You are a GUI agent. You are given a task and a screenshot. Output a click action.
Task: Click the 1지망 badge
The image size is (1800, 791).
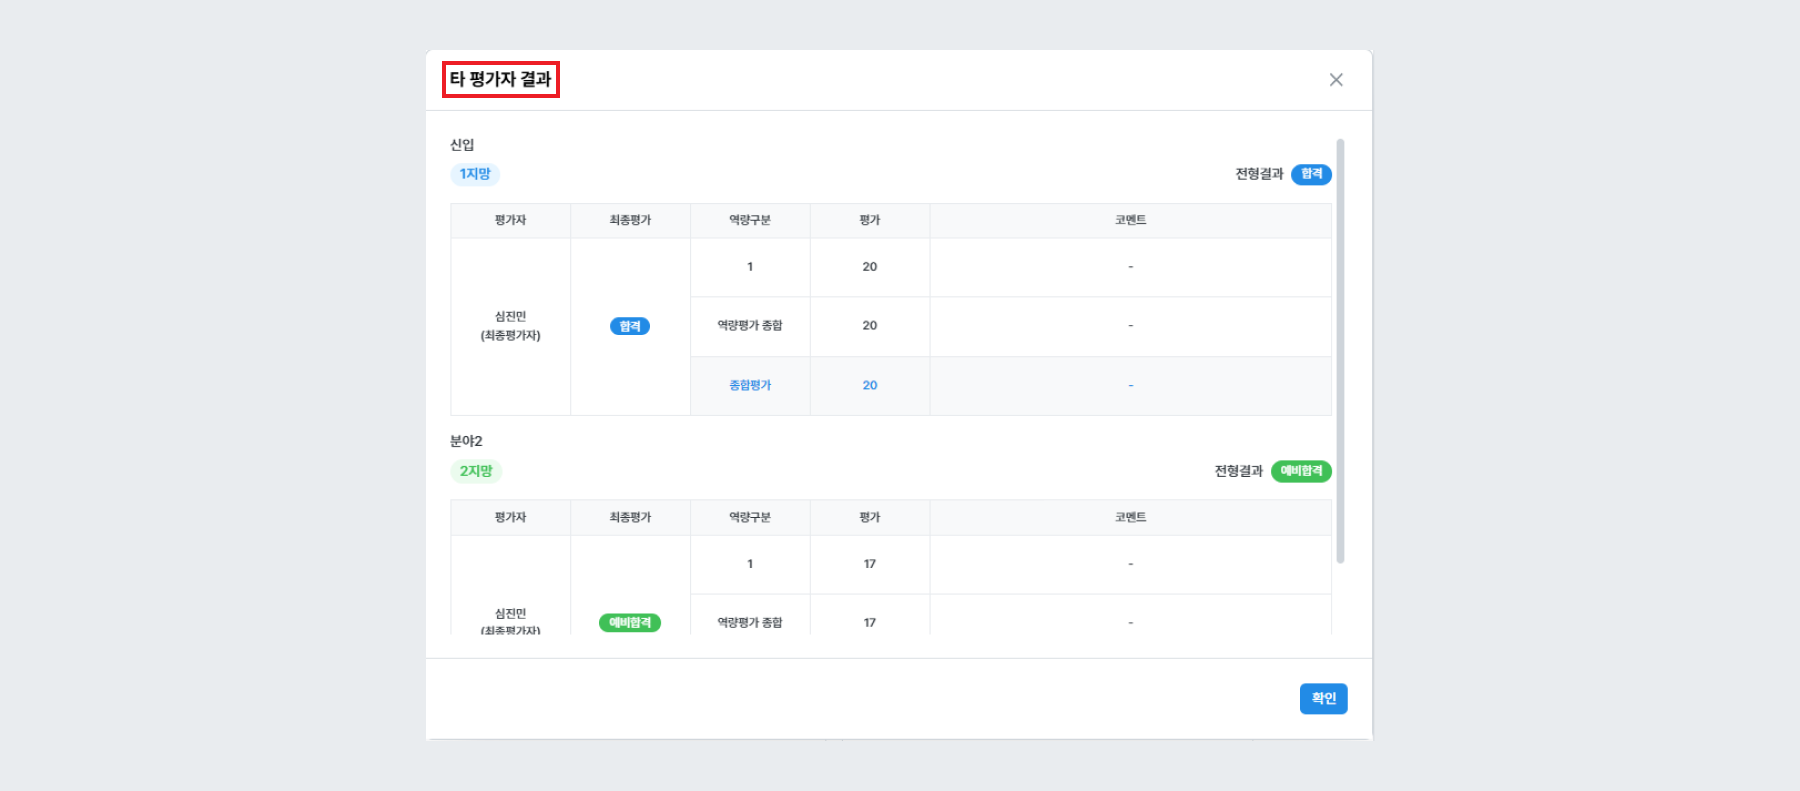(475, 174)
